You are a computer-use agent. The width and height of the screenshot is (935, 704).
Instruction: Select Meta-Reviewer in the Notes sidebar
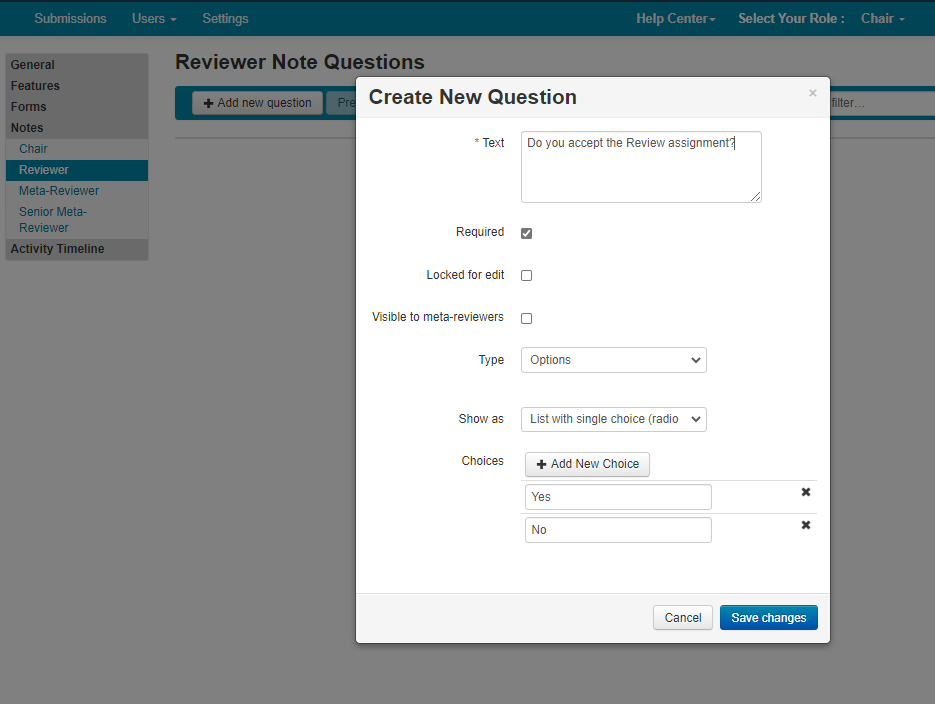59,191
